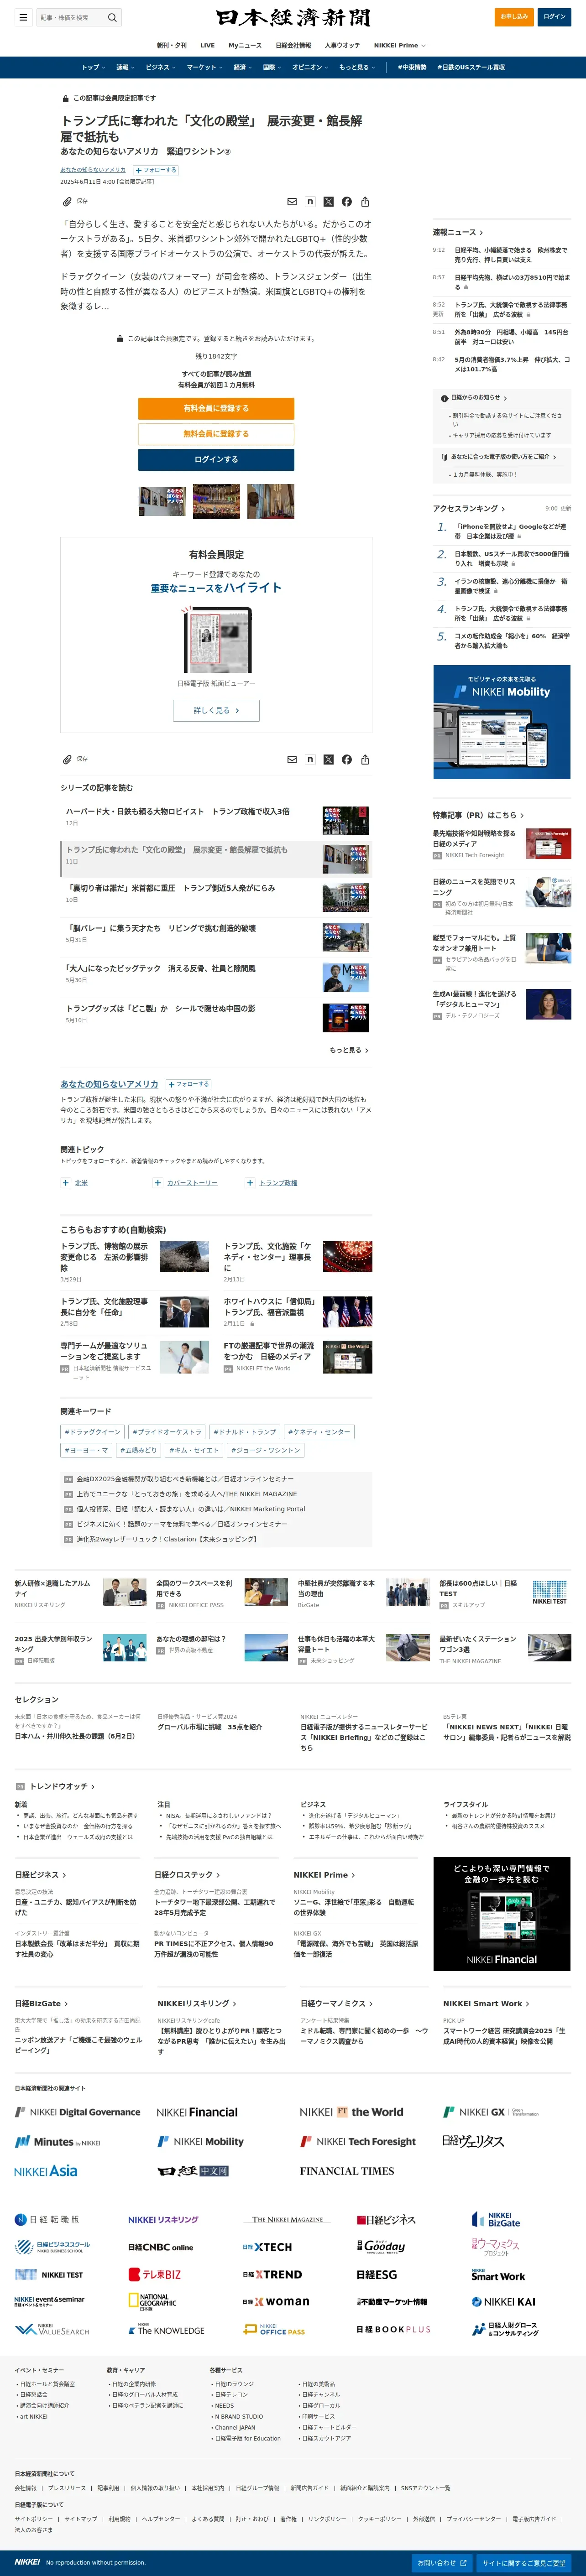The height and width of the screenshot is (2576, 586).
Task: Open the 日経ヴェリタス logo link
Action: pyautogui.click(x=473, y=2141)
